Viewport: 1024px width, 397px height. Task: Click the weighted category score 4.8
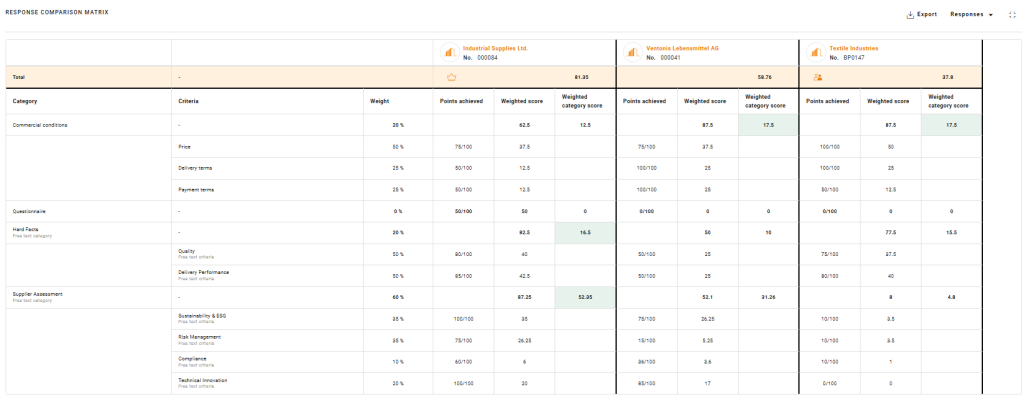(x=952, y=297)
